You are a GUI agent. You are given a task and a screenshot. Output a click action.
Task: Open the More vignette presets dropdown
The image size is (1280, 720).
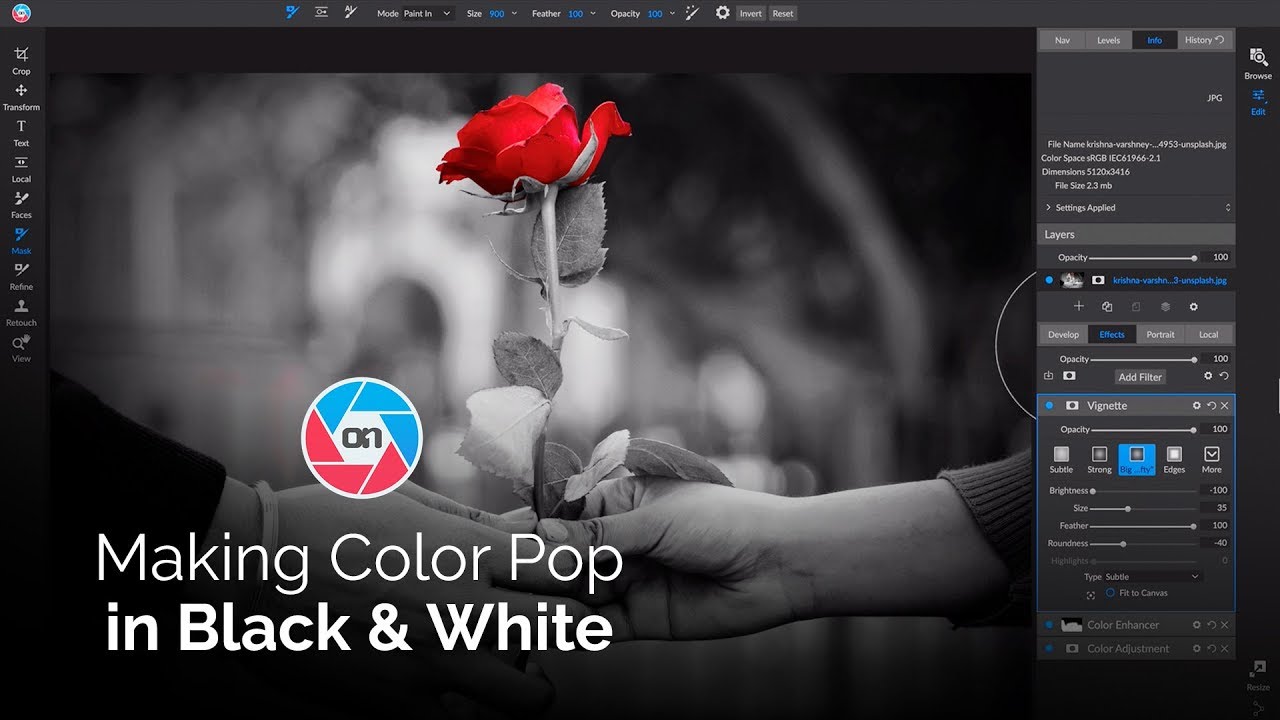click(x=1212, y=458)
